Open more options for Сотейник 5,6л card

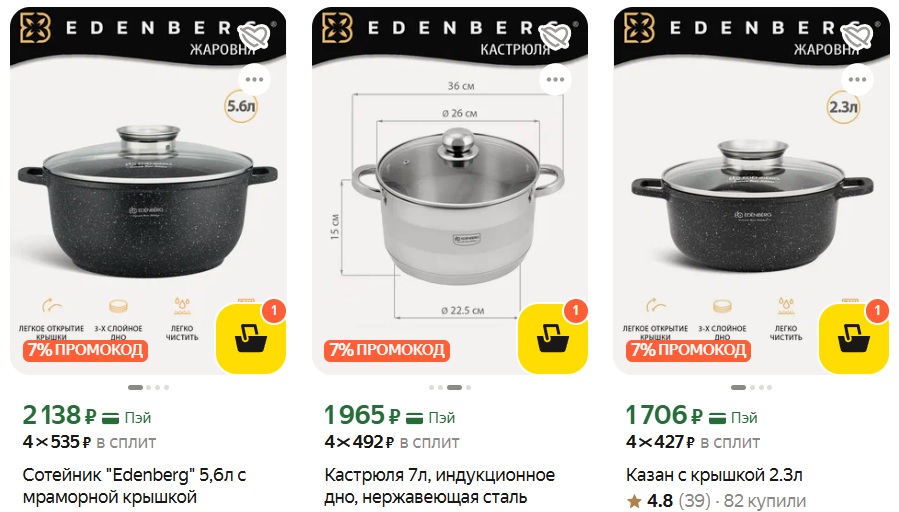coord(254,80)
